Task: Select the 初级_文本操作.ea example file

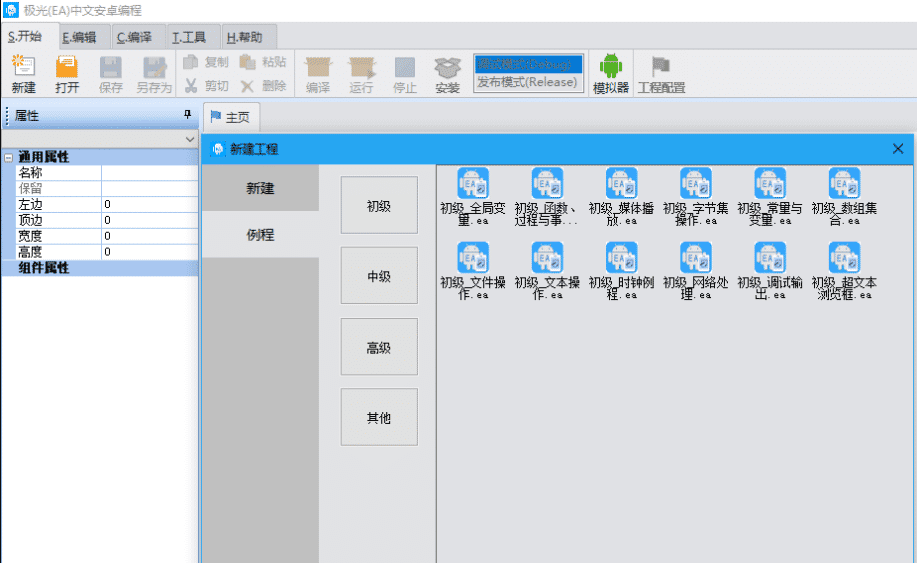Action: pos(547,271)
